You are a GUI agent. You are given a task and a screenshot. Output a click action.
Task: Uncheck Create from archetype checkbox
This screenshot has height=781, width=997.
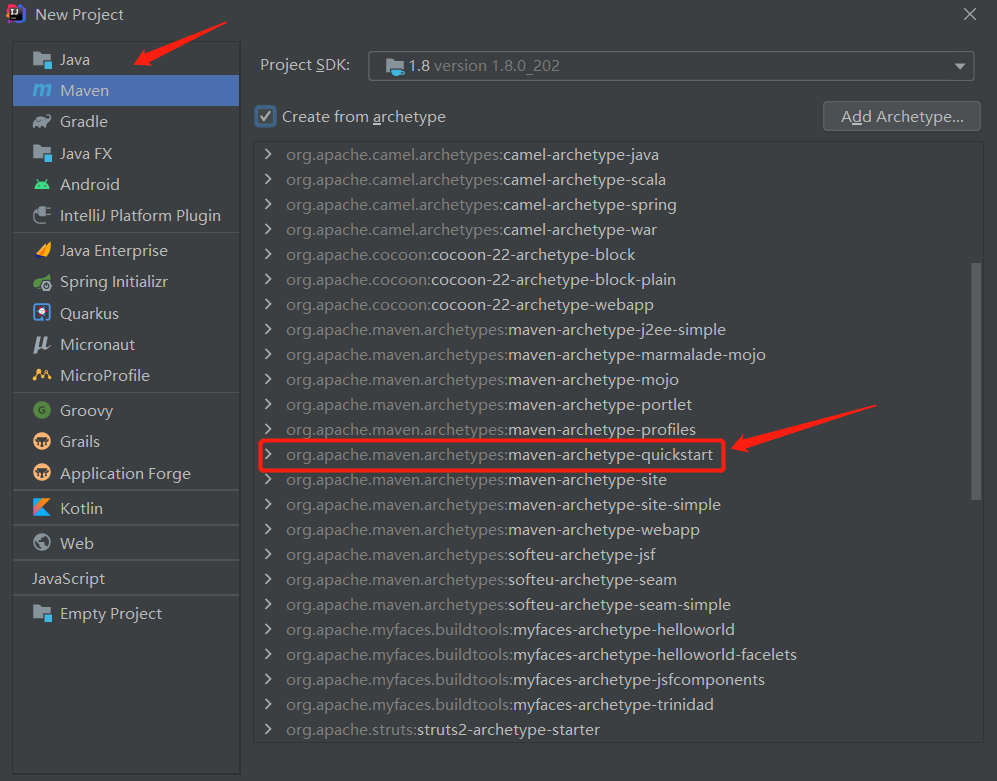[265, 116]
